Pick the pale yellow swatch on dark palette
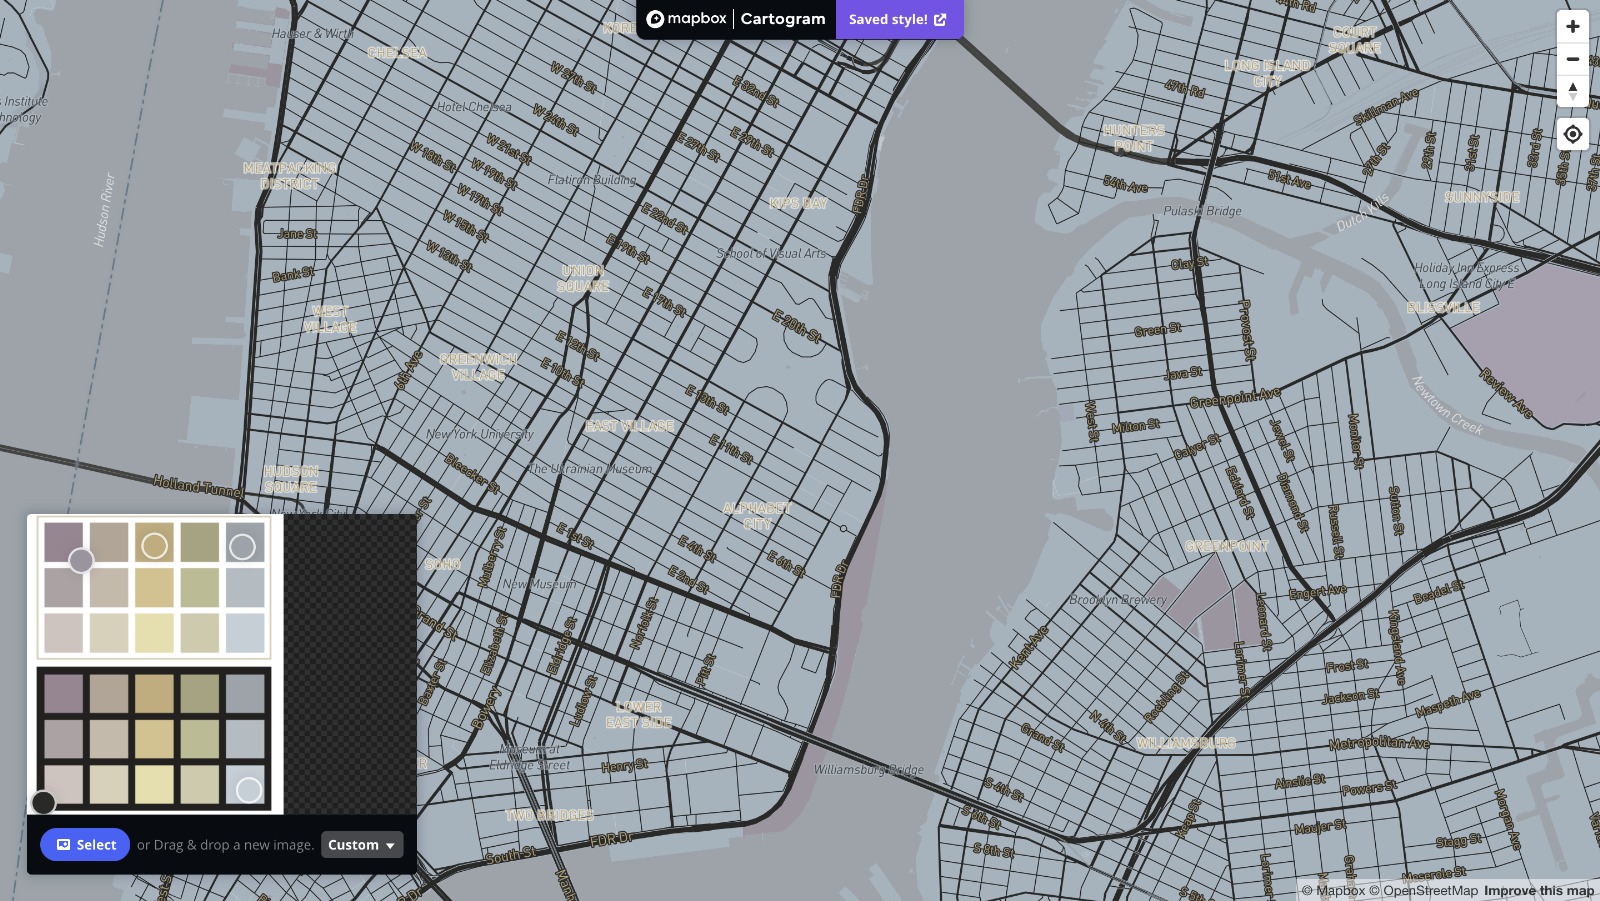The height and width of the screenshot is (901, 1600). pyautogui.click(x=154, y=784)
